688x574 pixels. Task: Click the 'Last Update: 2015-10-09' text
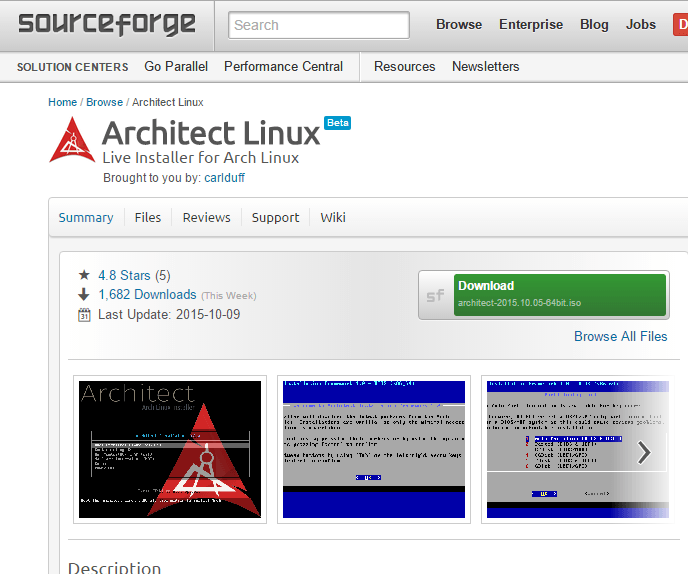169,315
